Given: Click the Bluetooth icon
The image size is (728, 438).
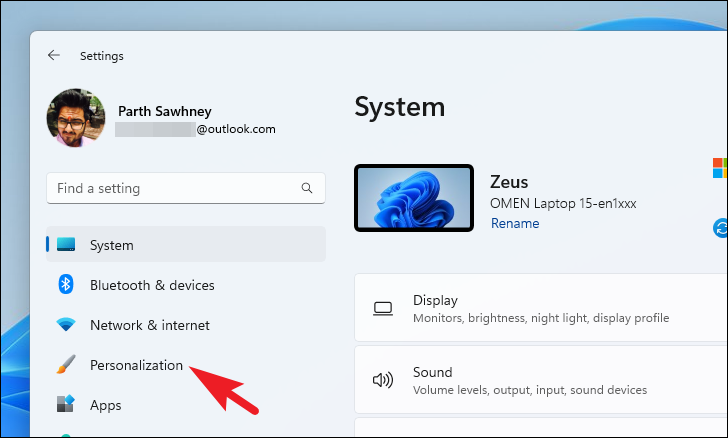Looking at the screenshot, I should [x=66, y=284].
